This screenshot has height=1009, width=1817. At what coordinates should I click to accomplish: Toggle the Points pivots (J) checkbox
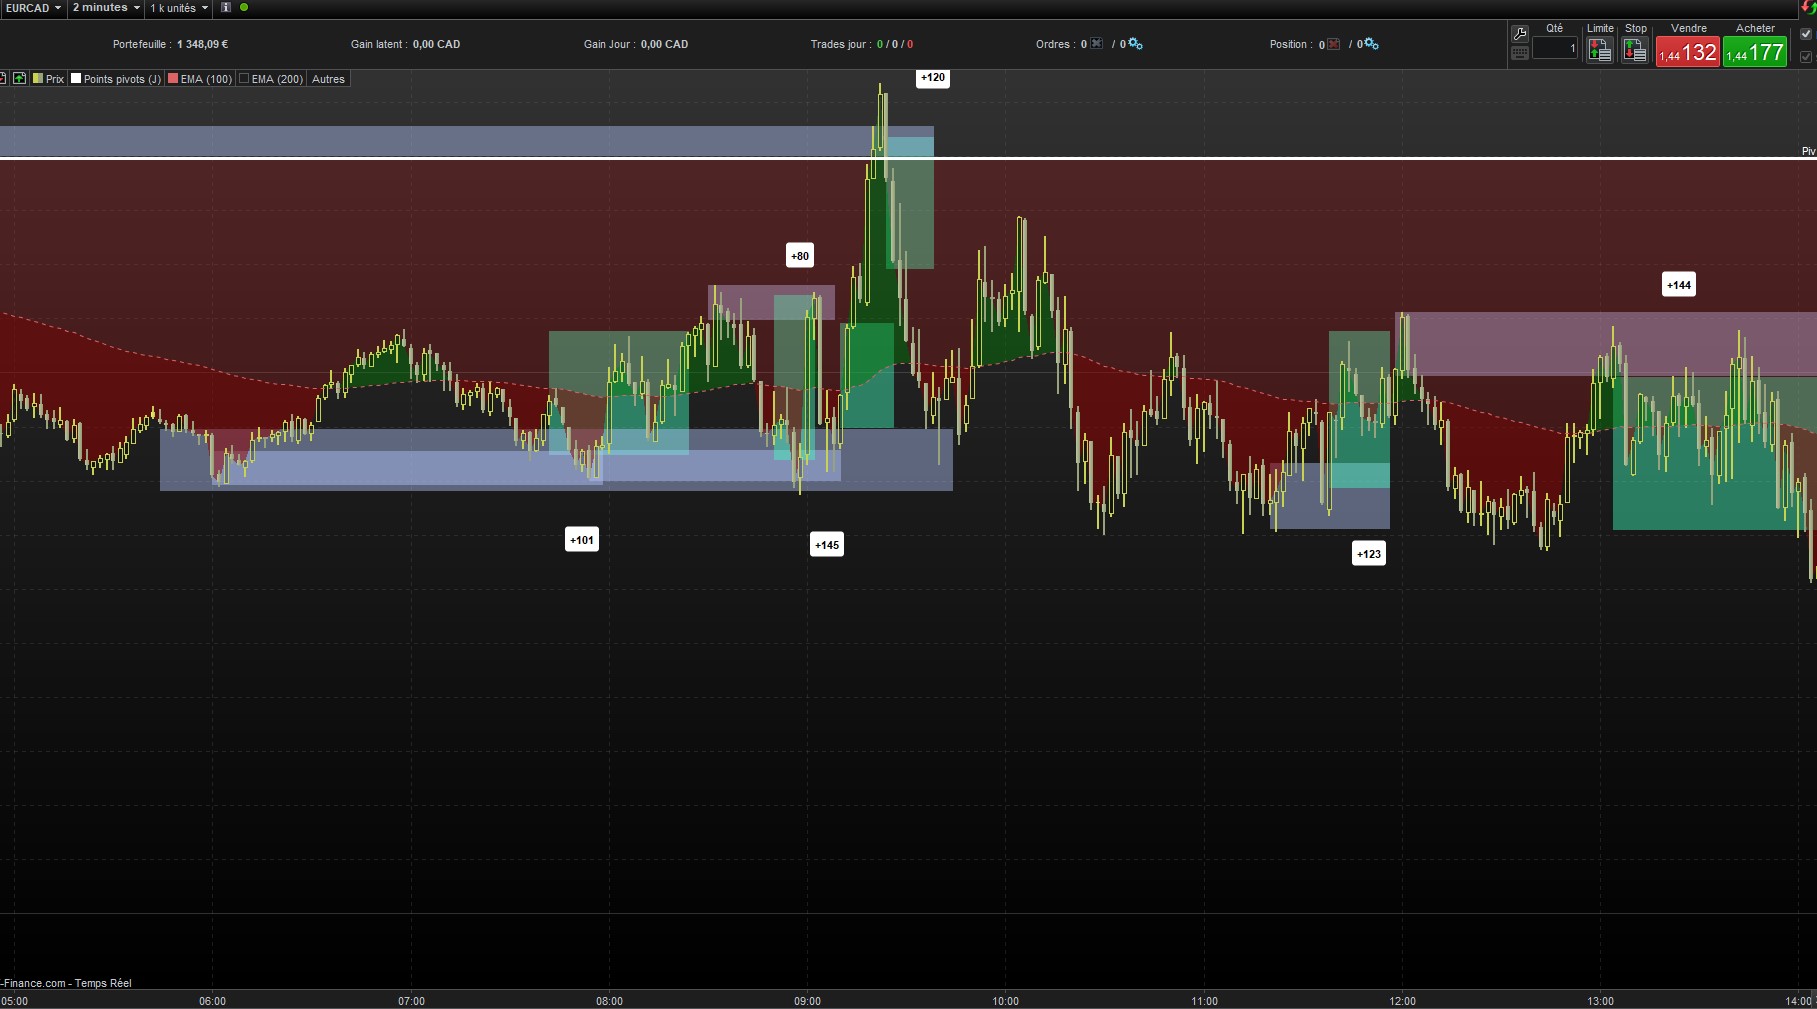(76, 79)
